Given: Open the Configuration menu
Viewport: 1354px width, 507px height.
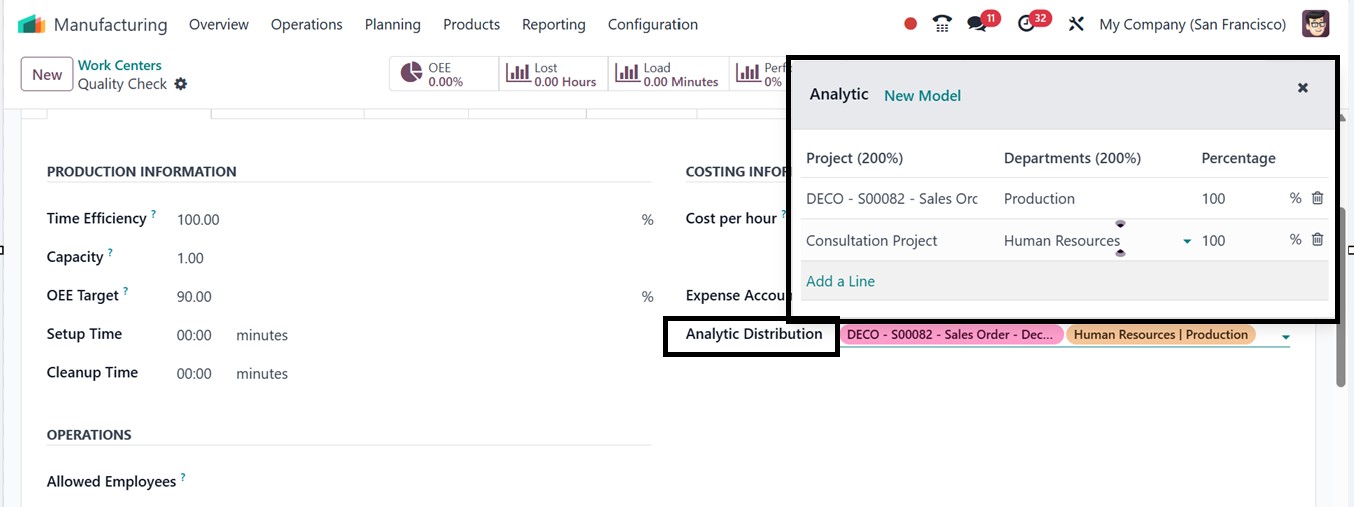Looking at the screenshot, I should pyautogui.click(x=652, y=24).
